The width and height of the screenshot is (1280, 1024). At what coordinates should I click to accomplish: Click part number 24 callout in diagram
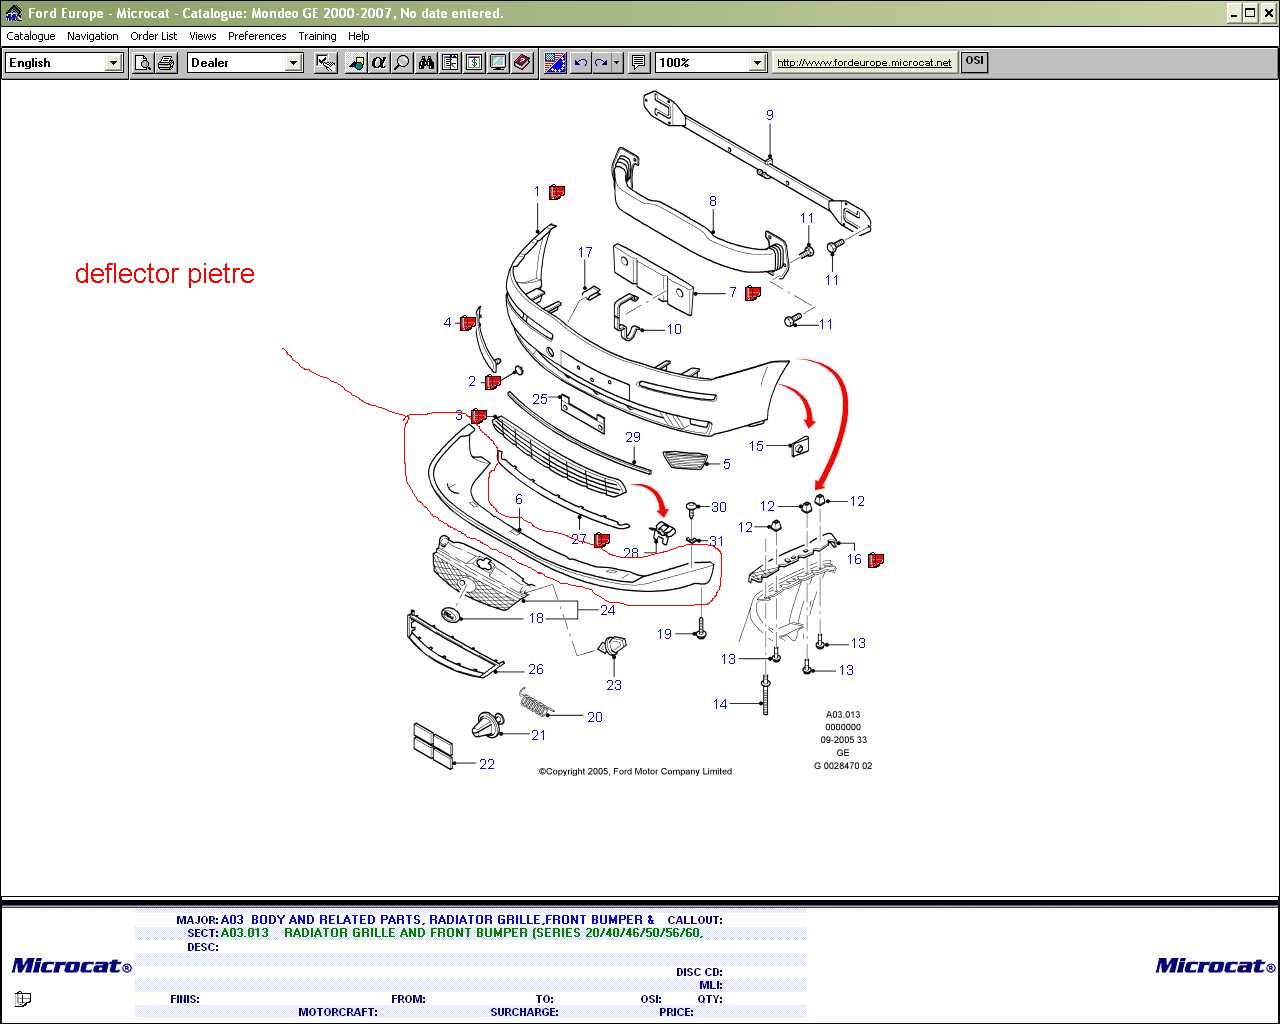coord(607,610)
